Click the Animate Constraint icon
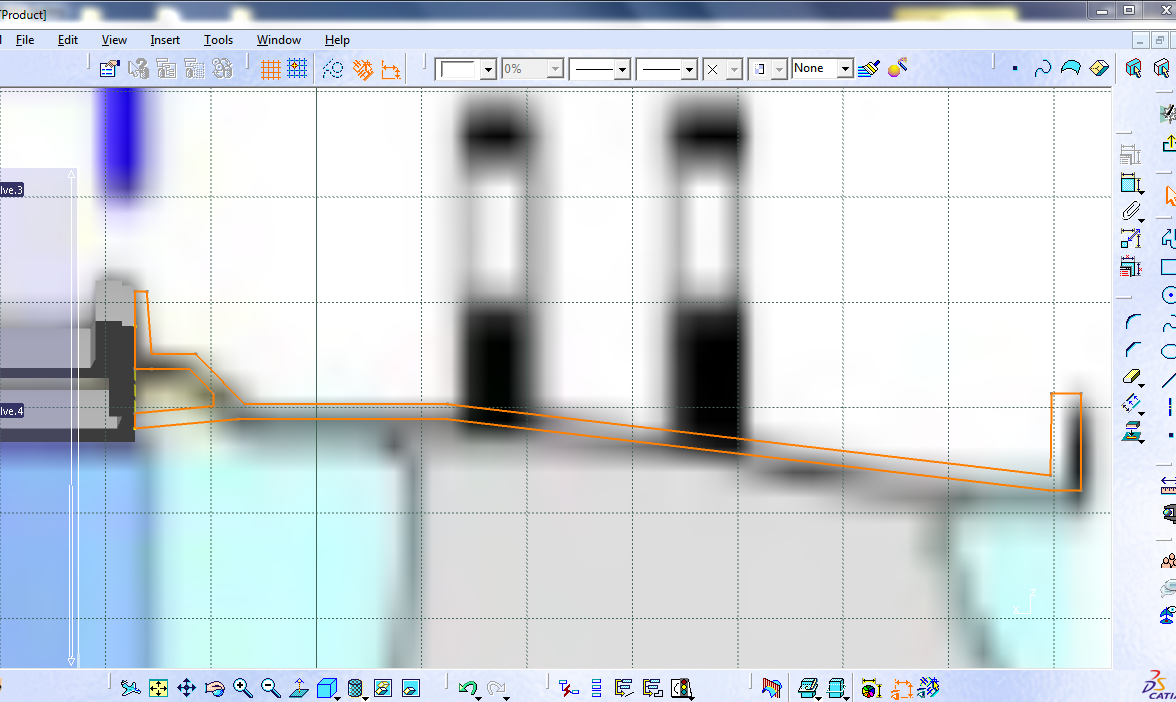The image size is (1176, 702). 1130,238
